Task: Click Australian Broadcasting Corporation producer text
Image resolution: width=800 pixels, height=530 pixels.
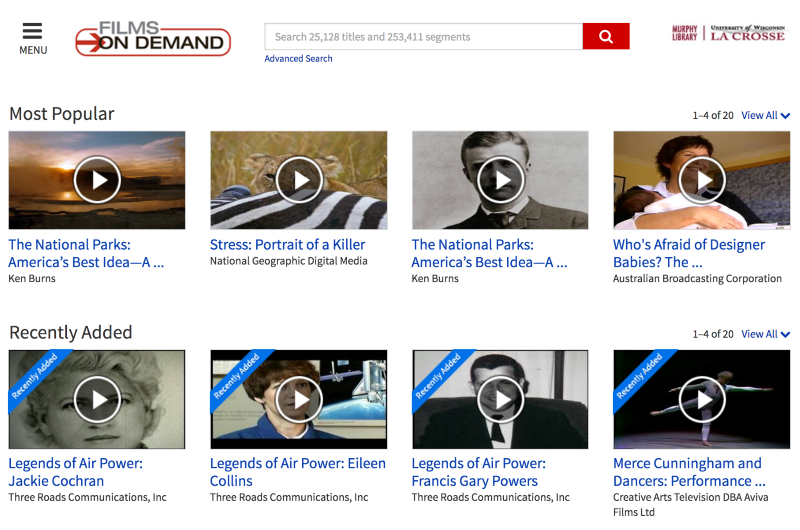Action: click(697, 279)
